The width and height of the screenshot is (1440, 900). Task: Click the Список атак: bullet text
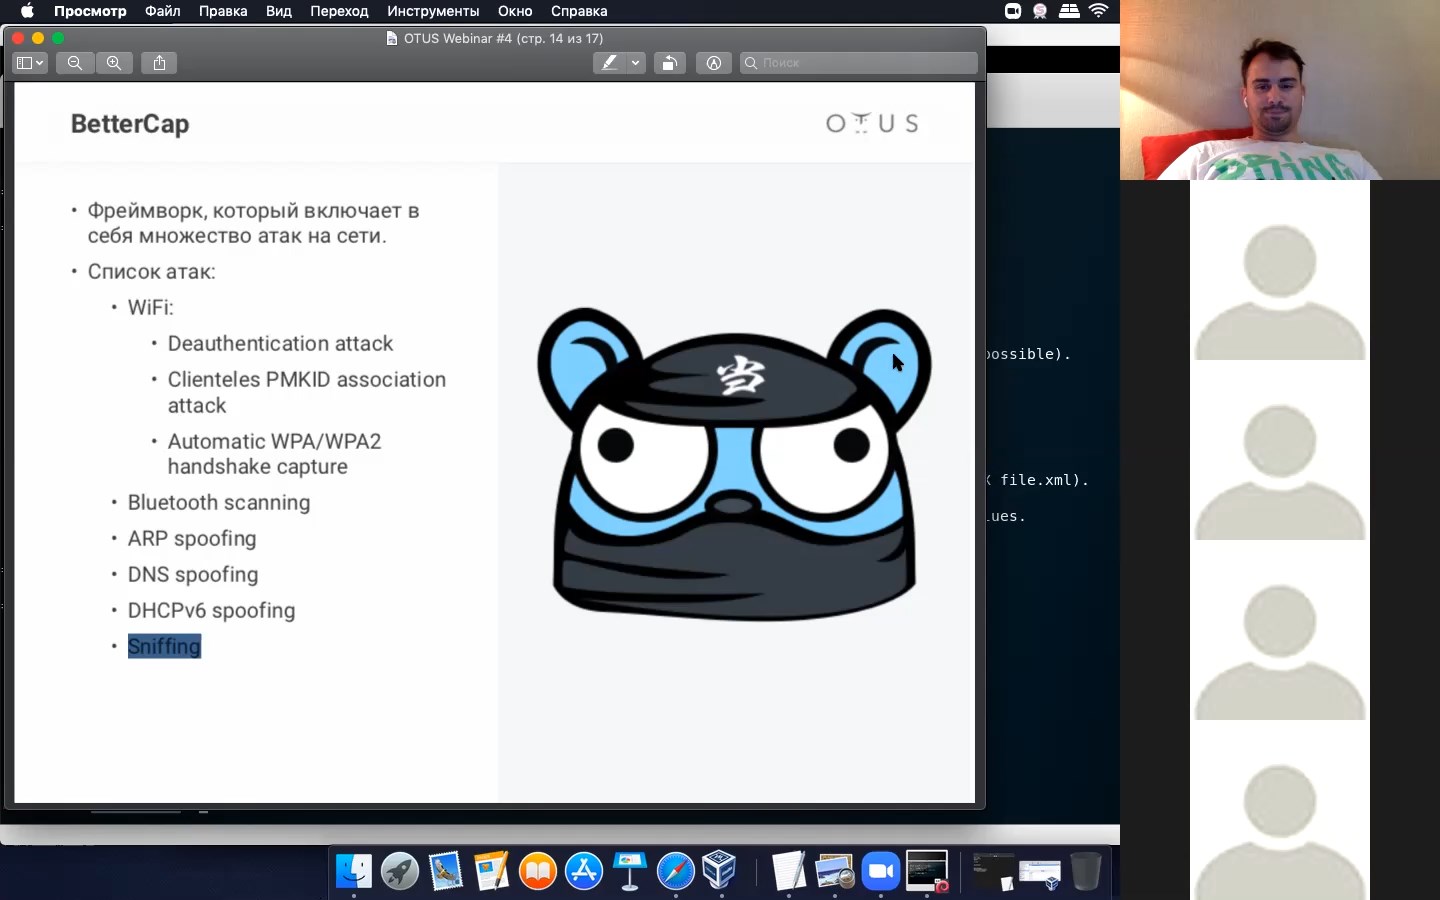coord(151,272)
